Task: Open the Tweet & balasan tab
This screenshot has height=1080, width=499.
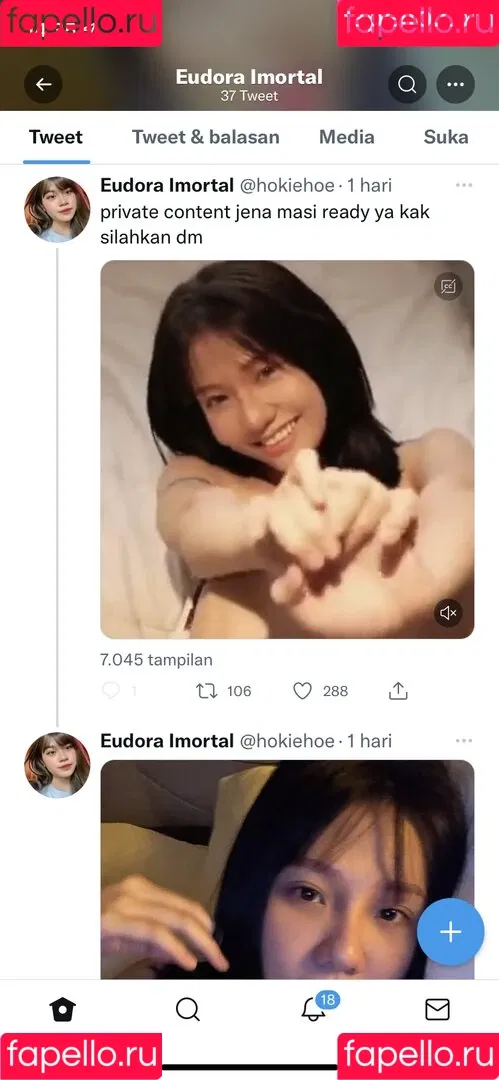Action: (x=205, y=137)
